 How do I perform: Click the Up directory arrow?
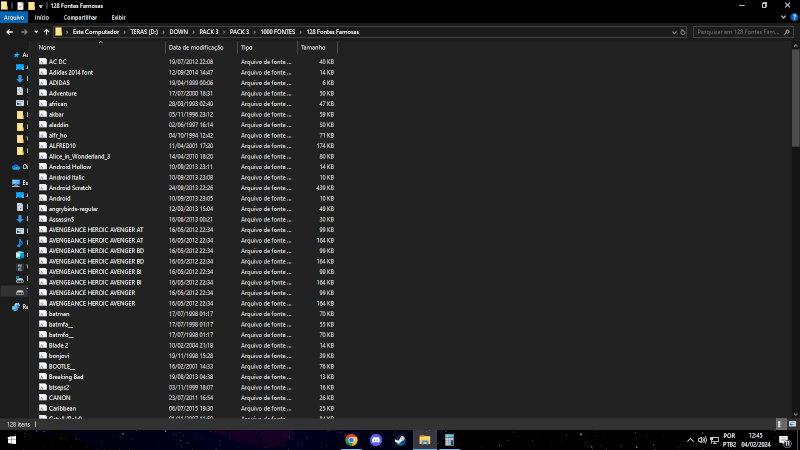(x=46, y=32)
